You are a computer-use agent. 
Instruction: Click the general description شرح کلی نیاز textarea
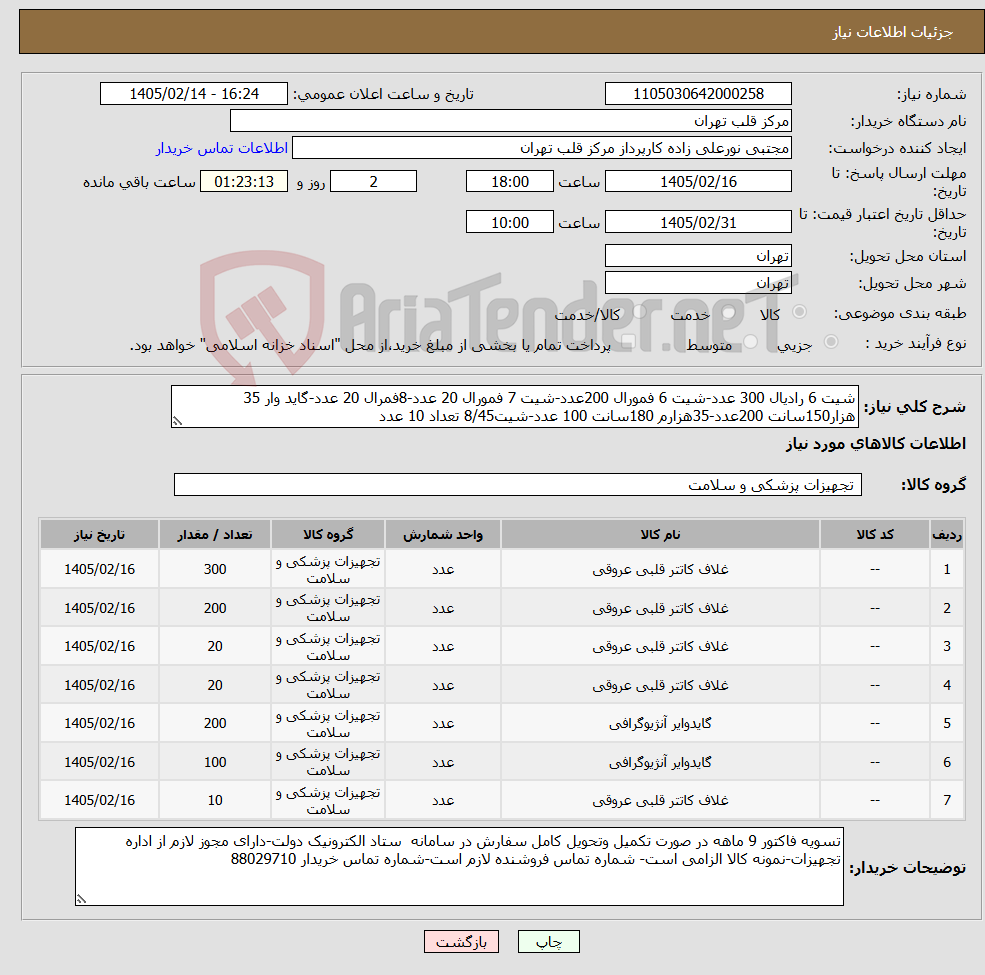coord(514,406)
